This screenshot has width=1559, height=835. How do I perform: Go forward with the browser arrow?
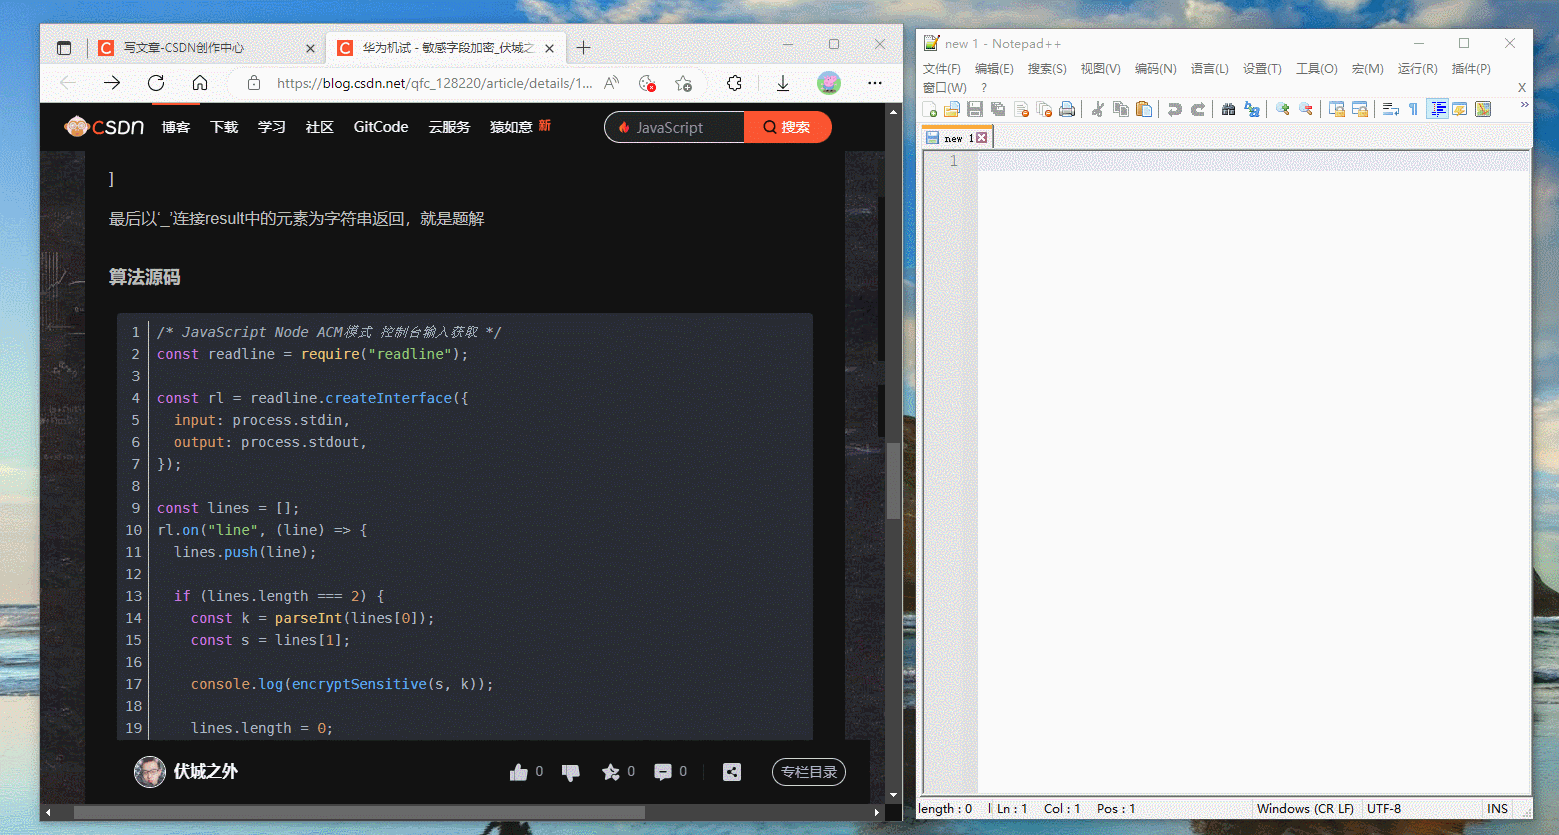coord(112,83)
